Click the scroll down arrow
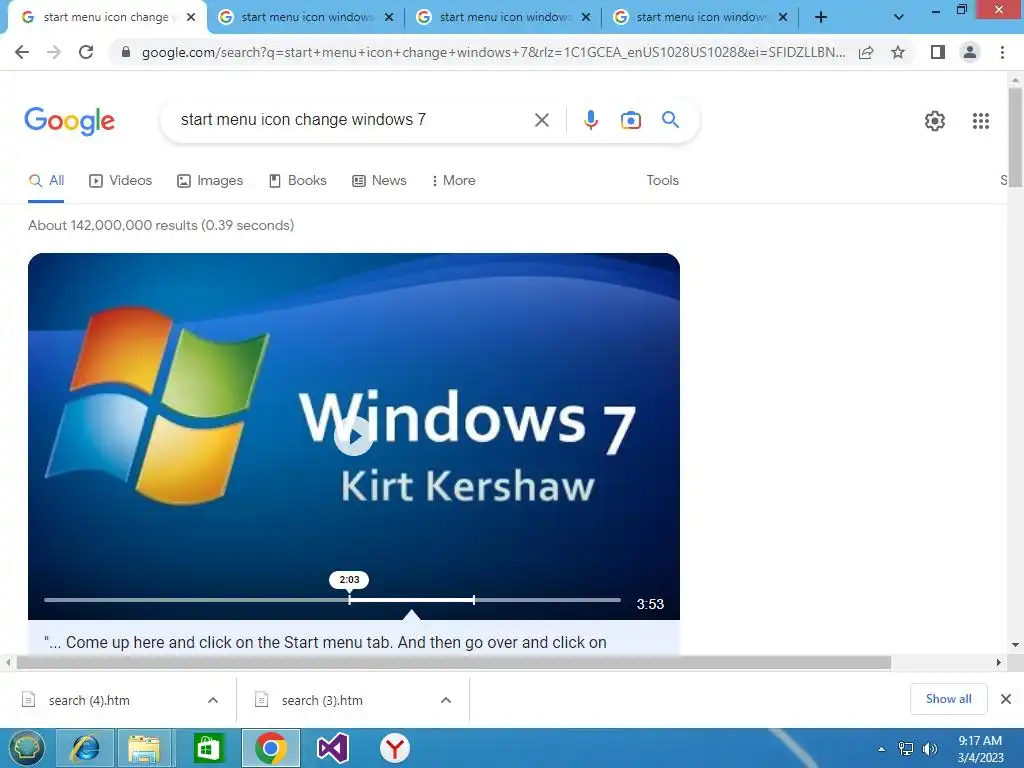1024x768 pixels. point(1015,645)
